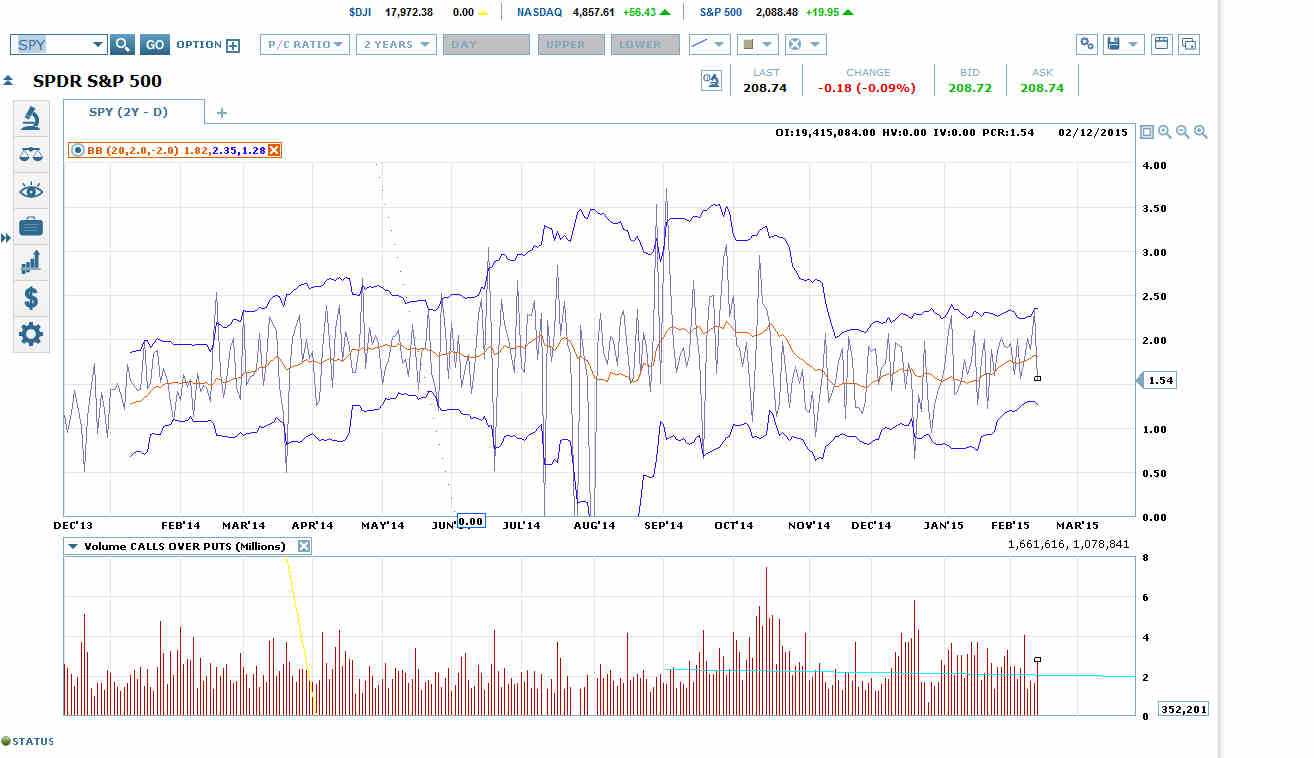Close the Volume CALLS OVER PUTS panel
This screenshot has height=758, width=1314.
coord(304,546)
